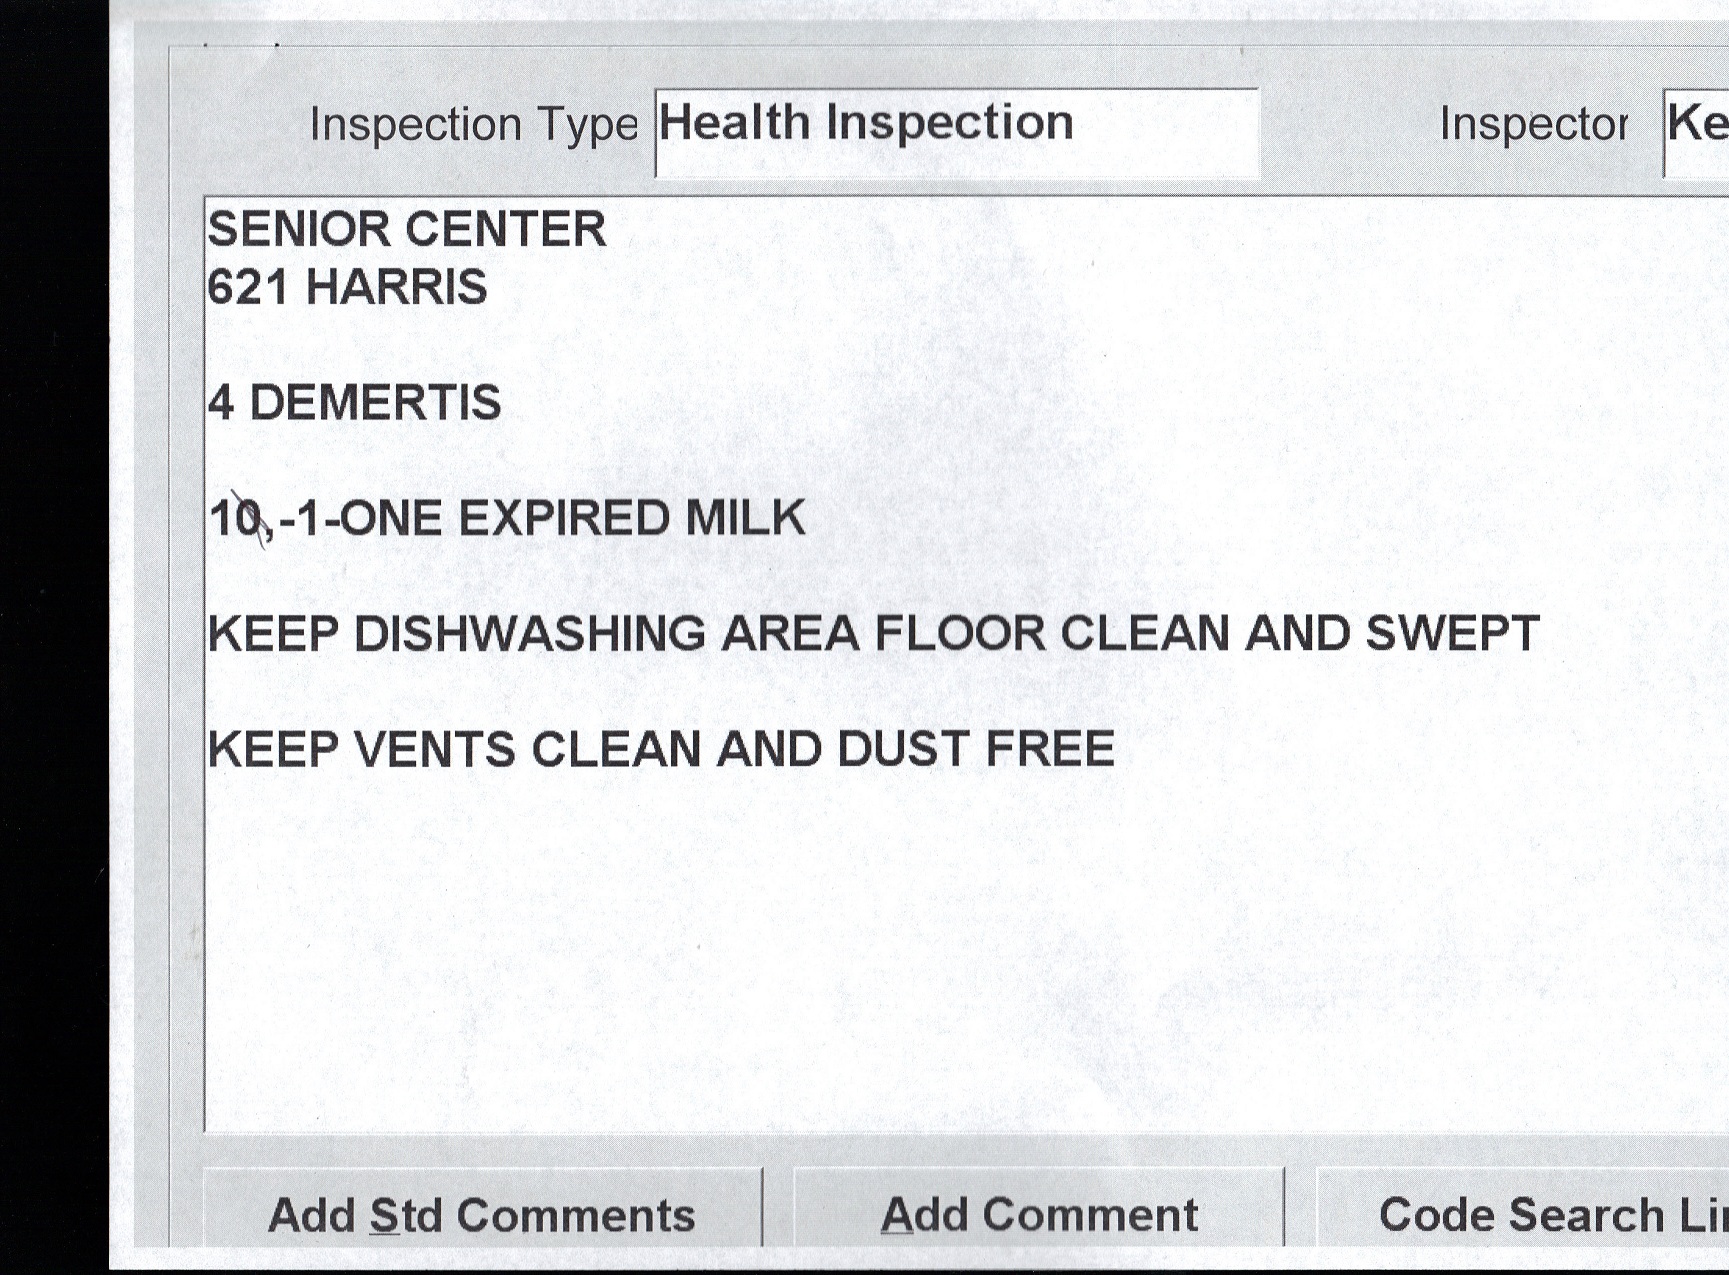Click the KEEP DISHWASHING AREA FLOOR line
This screenshot has width=1729, height=1275.
872,634
